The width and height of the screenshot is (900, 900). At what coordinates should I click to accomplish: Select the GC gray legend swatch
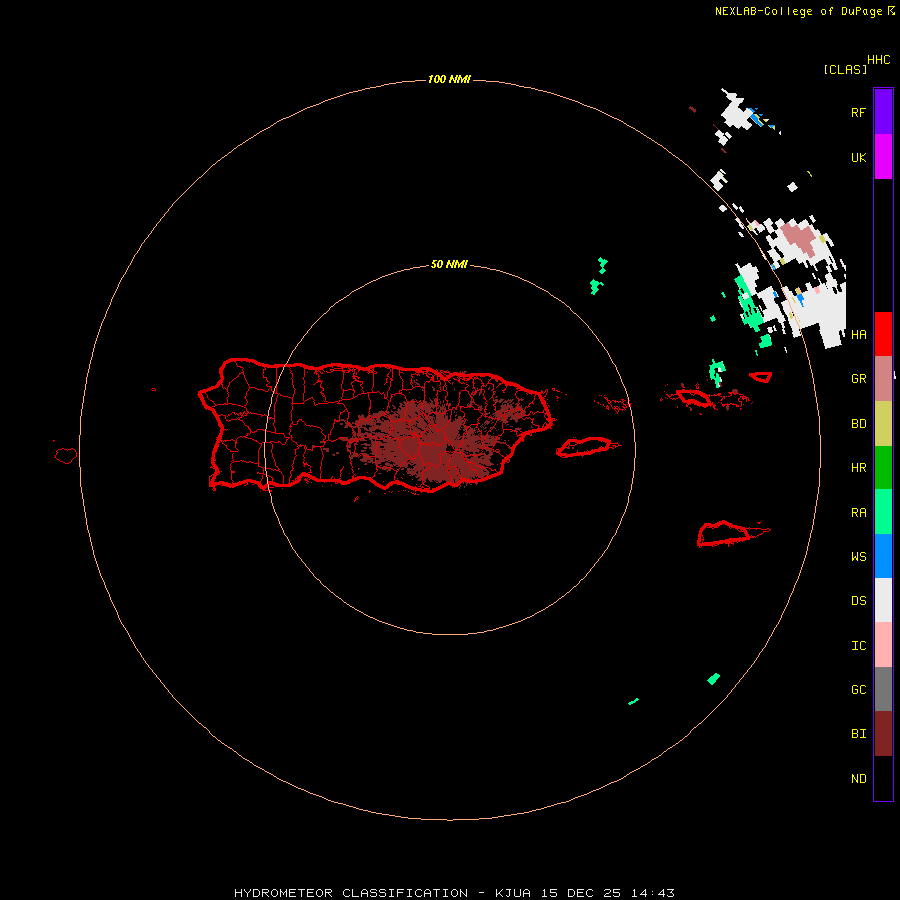click(x=883, y=689)
